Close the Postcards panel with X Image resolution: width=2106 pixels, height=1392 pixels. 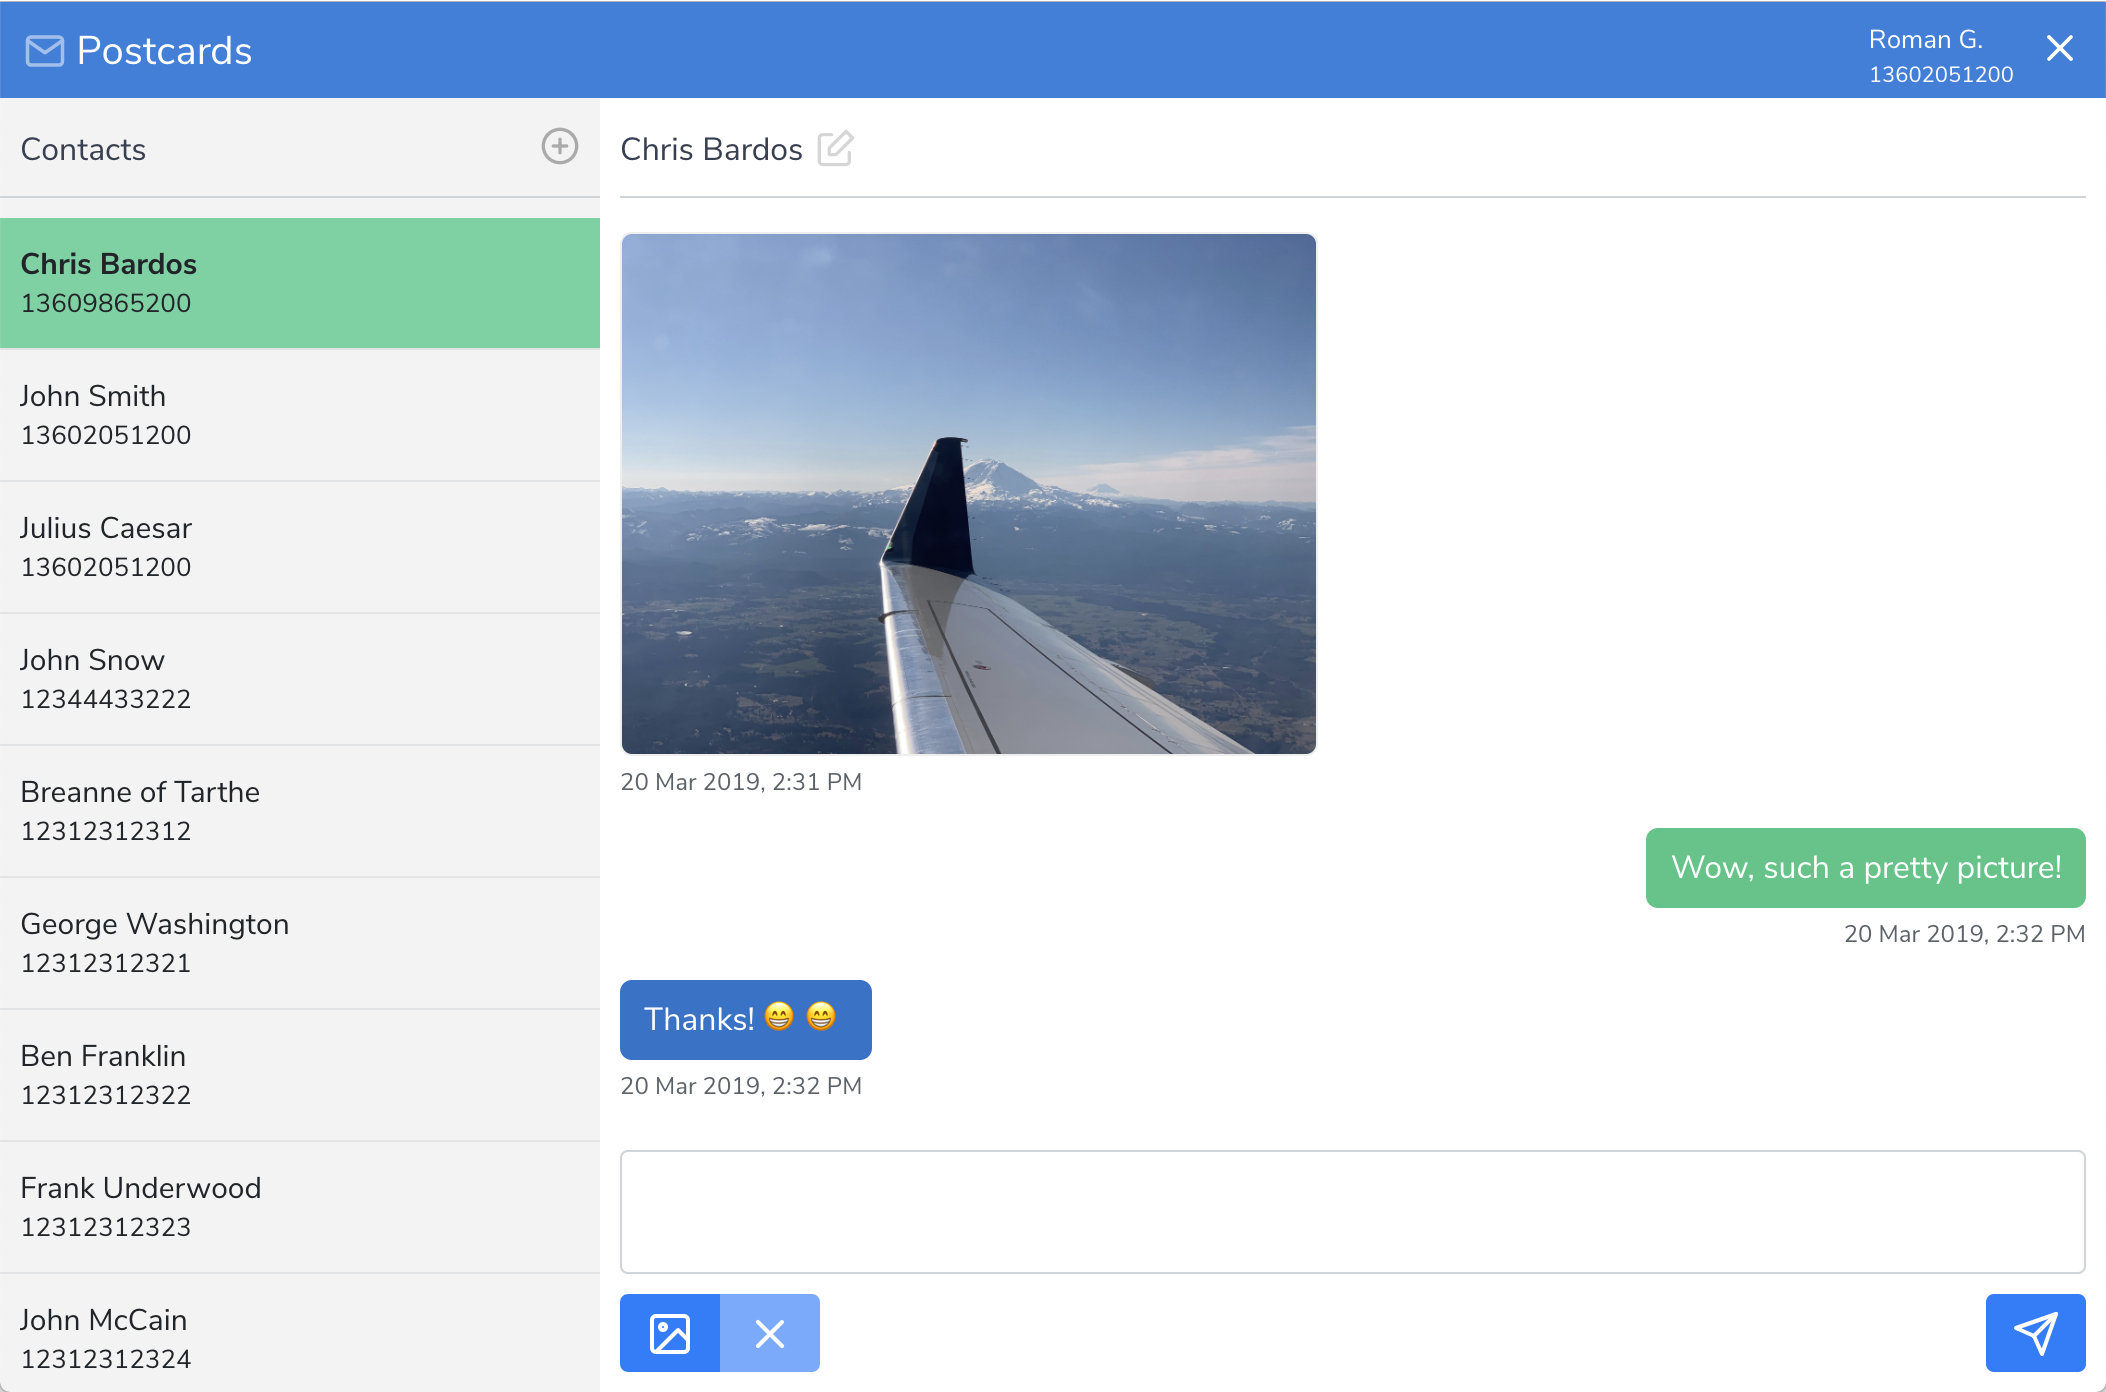coord(2059,48)
